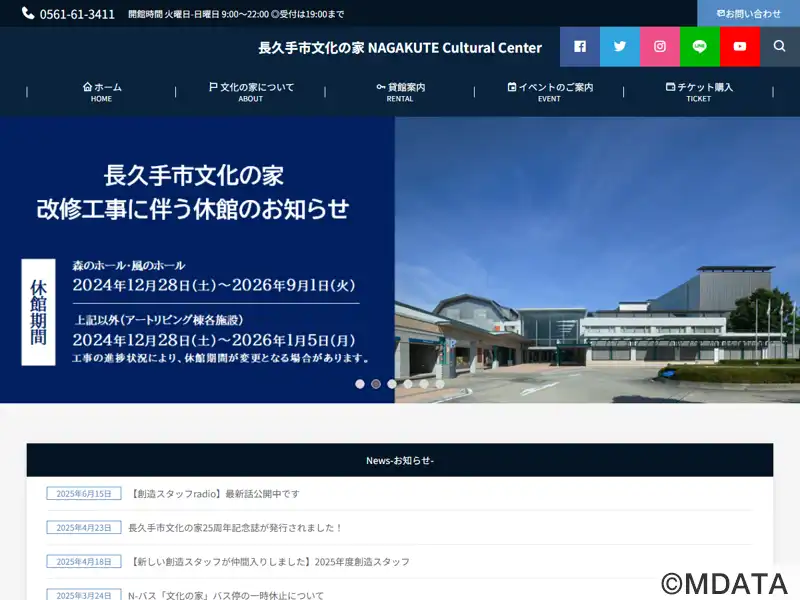Viewport: 800px width, 600px height.
Task: Click phone number 0561-61-3411
Action: point(77,14)
